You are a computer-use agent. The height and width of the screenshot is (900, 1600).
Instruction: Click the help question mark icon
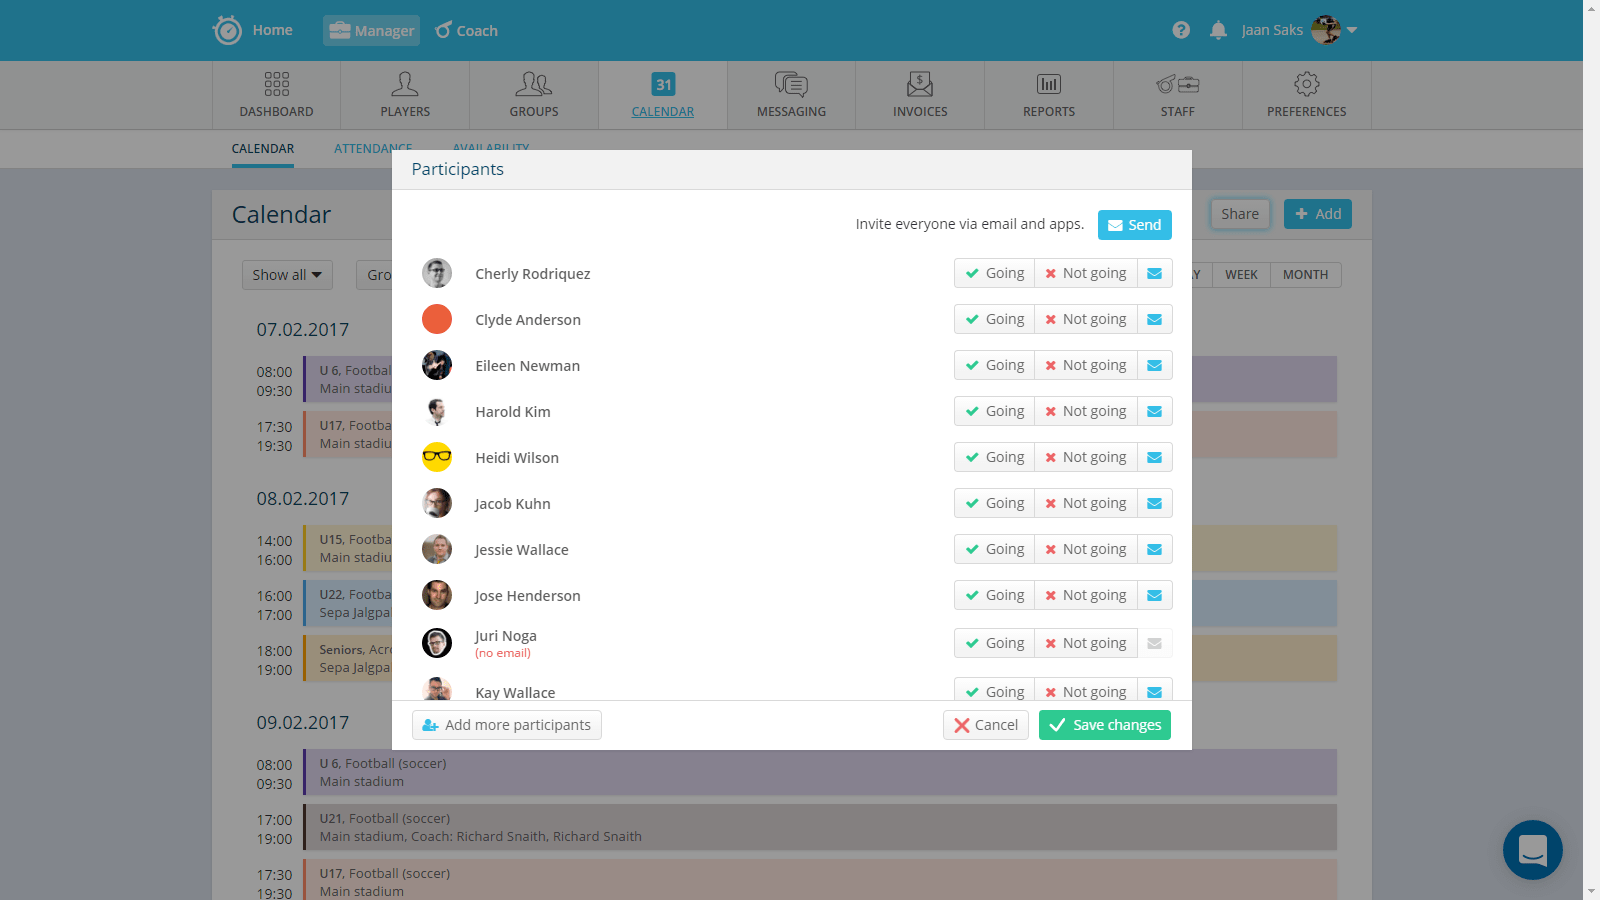pos(1181,30)
